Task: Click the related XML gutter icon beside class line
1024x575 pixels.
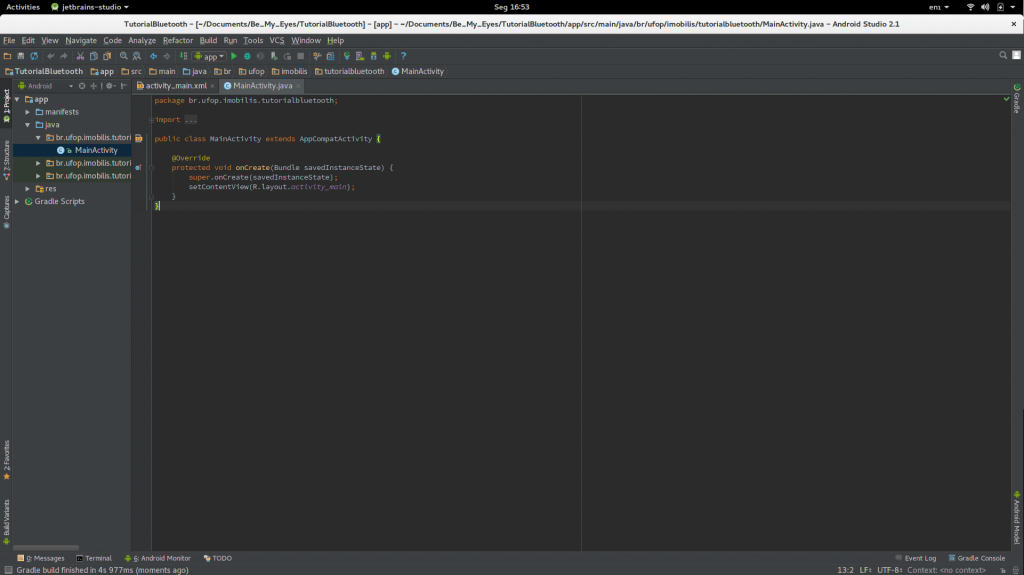Action: [139, 139]
